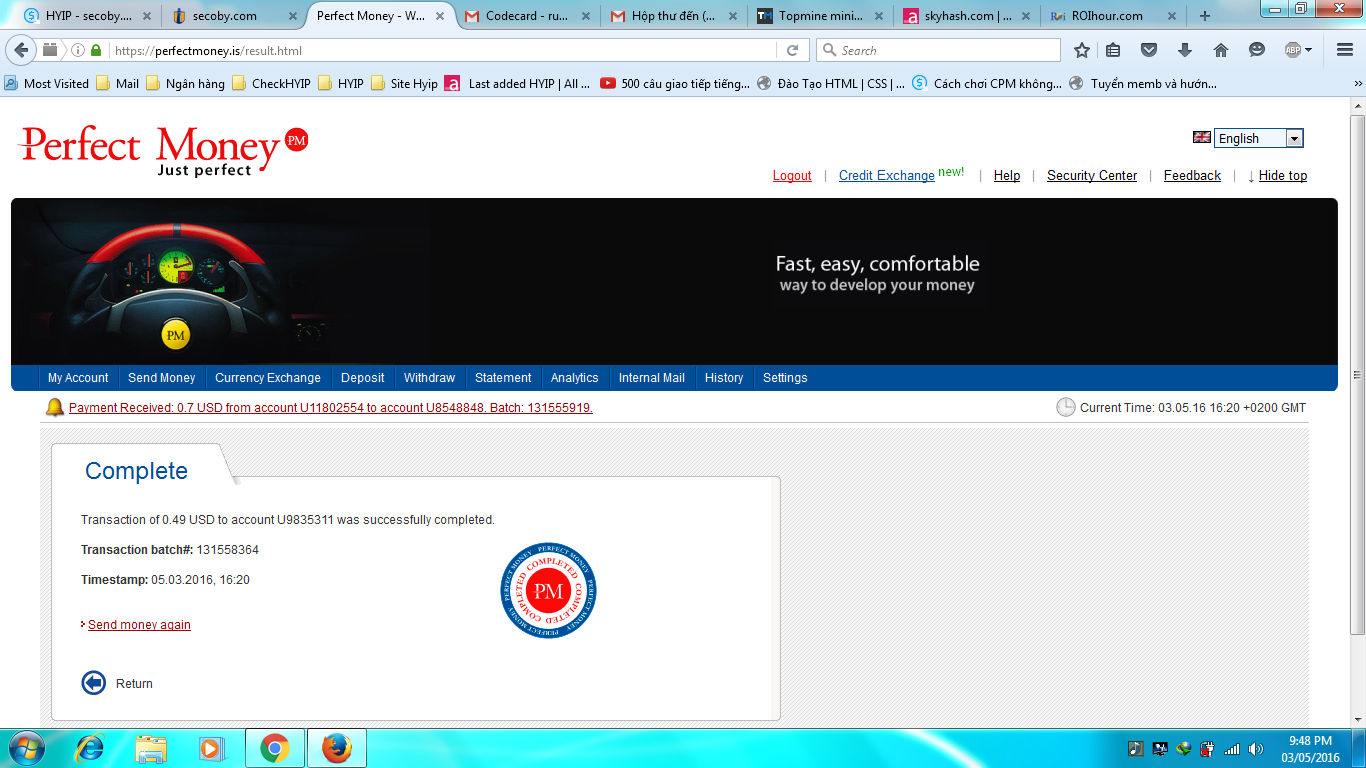The width and height of the screenshot is (1366, 768).
Task: Show bookmarks list icon in toolbar
Action: click(x=1113, y=50)
